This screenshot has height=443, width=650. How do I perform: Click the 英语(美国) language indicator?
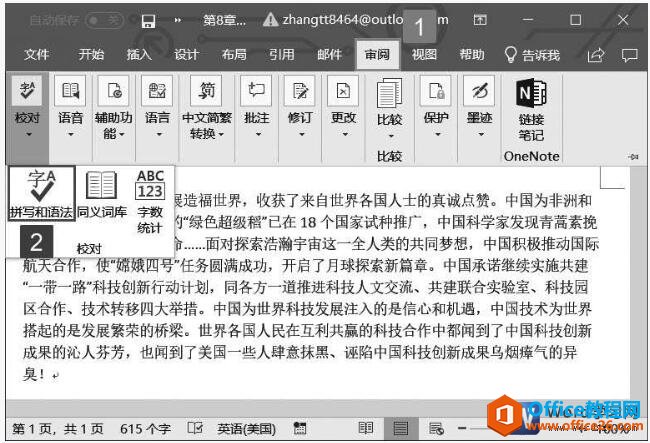click(x=247, y=429)
